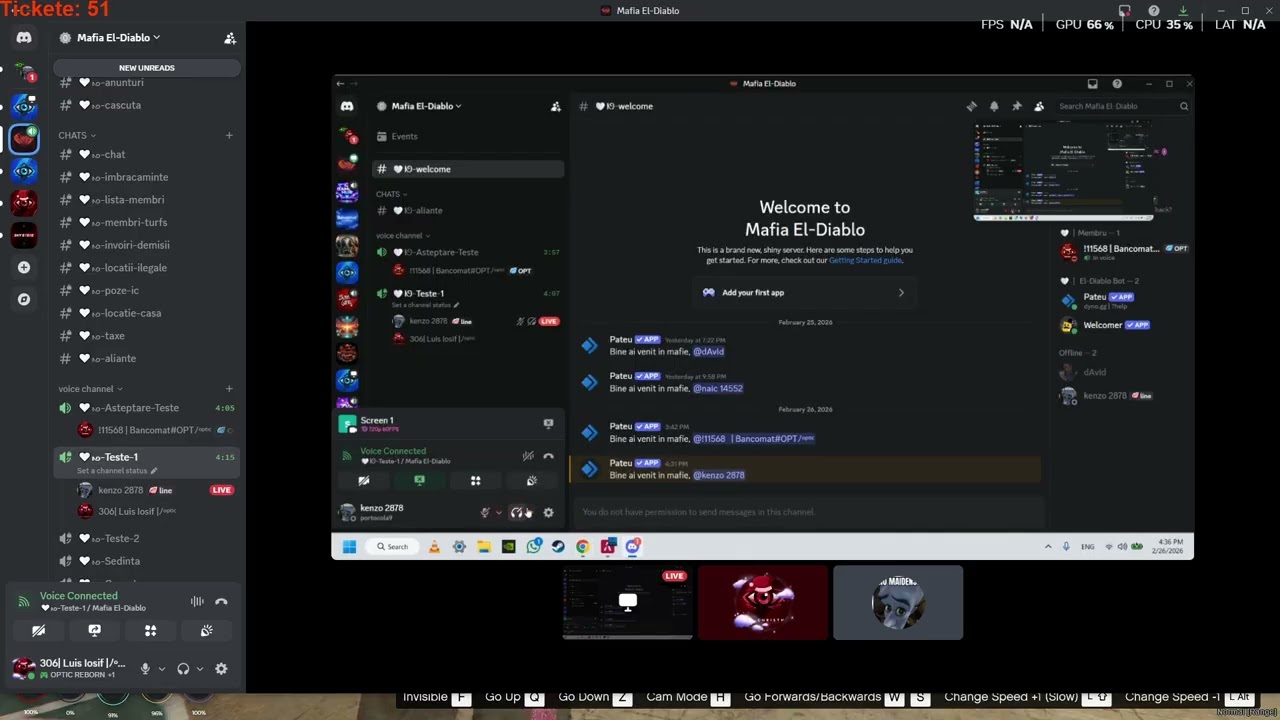Open the taxe channel
Screen dimensions: 1280x720
click(146, 336)
